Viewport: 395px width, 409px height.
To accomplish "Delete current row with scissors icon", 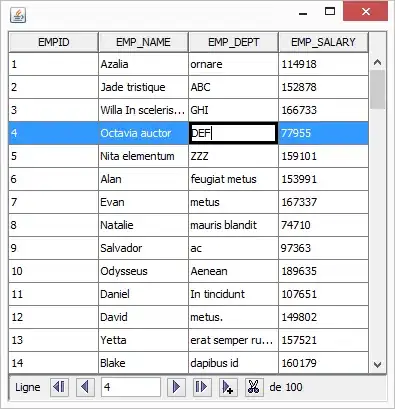I will tap(254, 387).
